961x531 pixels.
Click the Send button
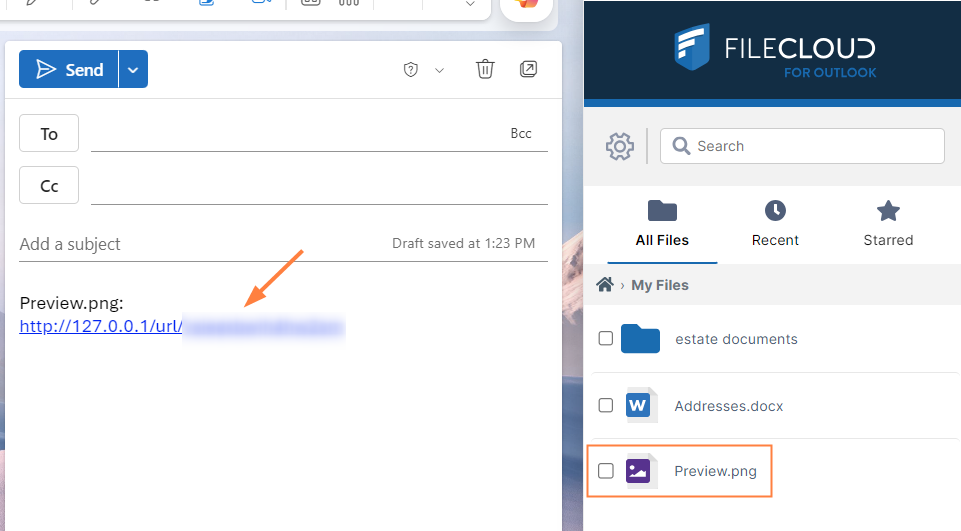69,69
